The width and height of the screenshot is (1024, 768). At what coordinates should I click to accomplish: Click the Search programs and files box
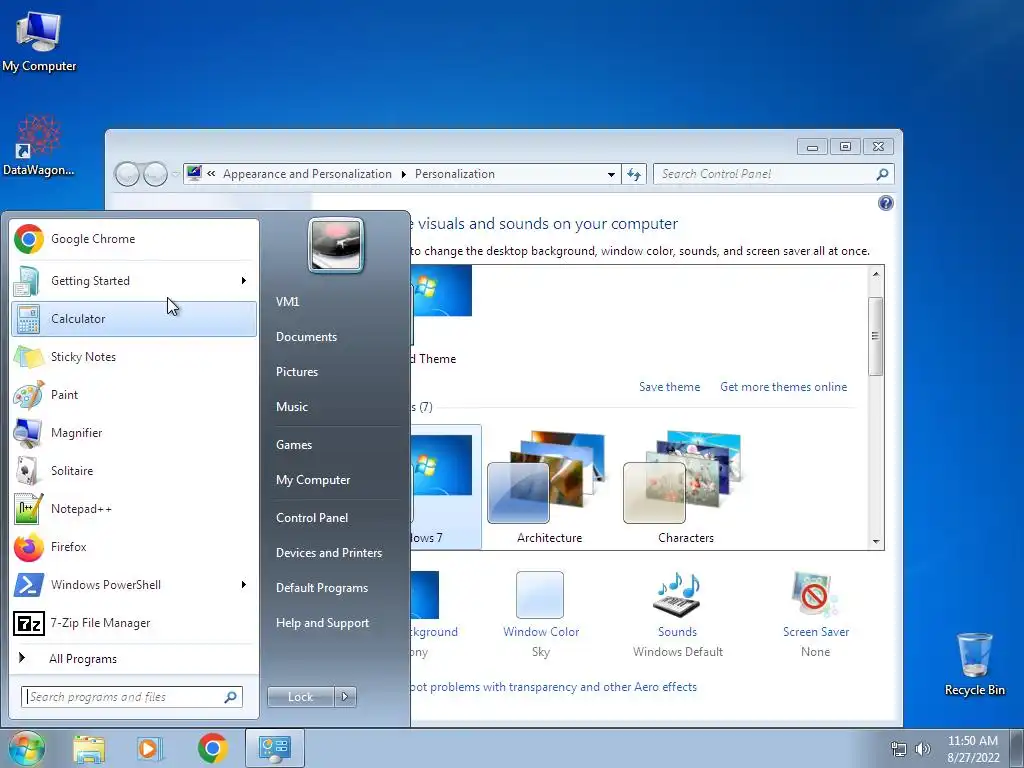click(132, 697)
